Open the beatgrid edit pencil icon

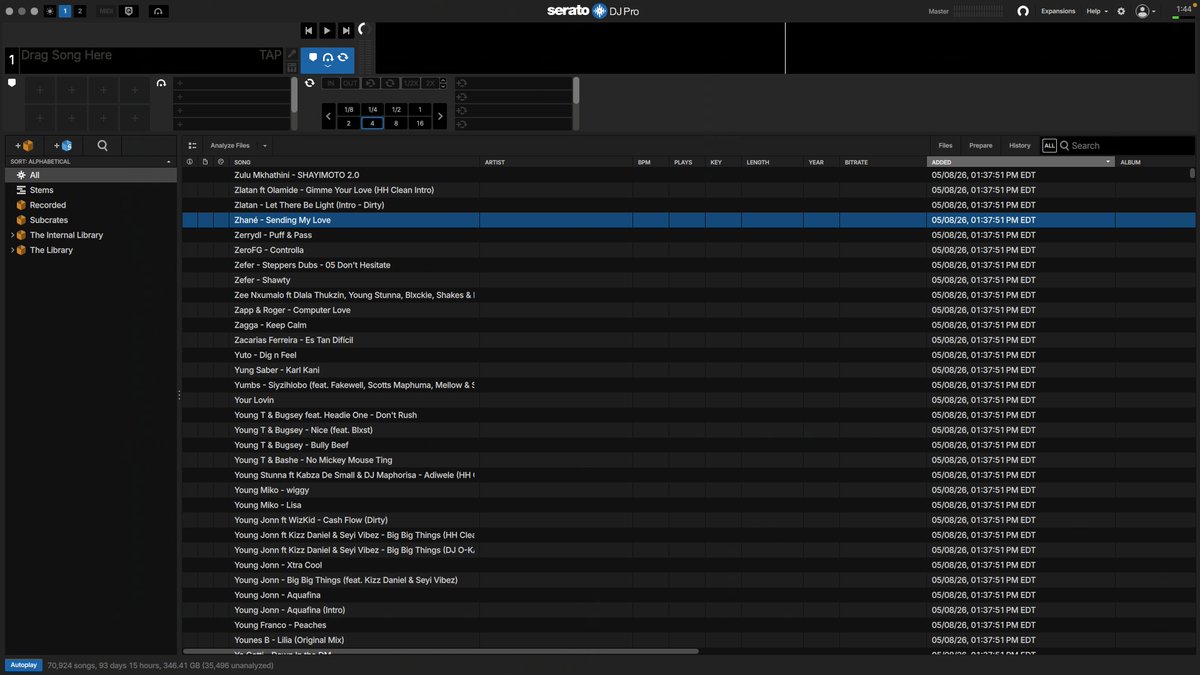[x=292, y=54]
